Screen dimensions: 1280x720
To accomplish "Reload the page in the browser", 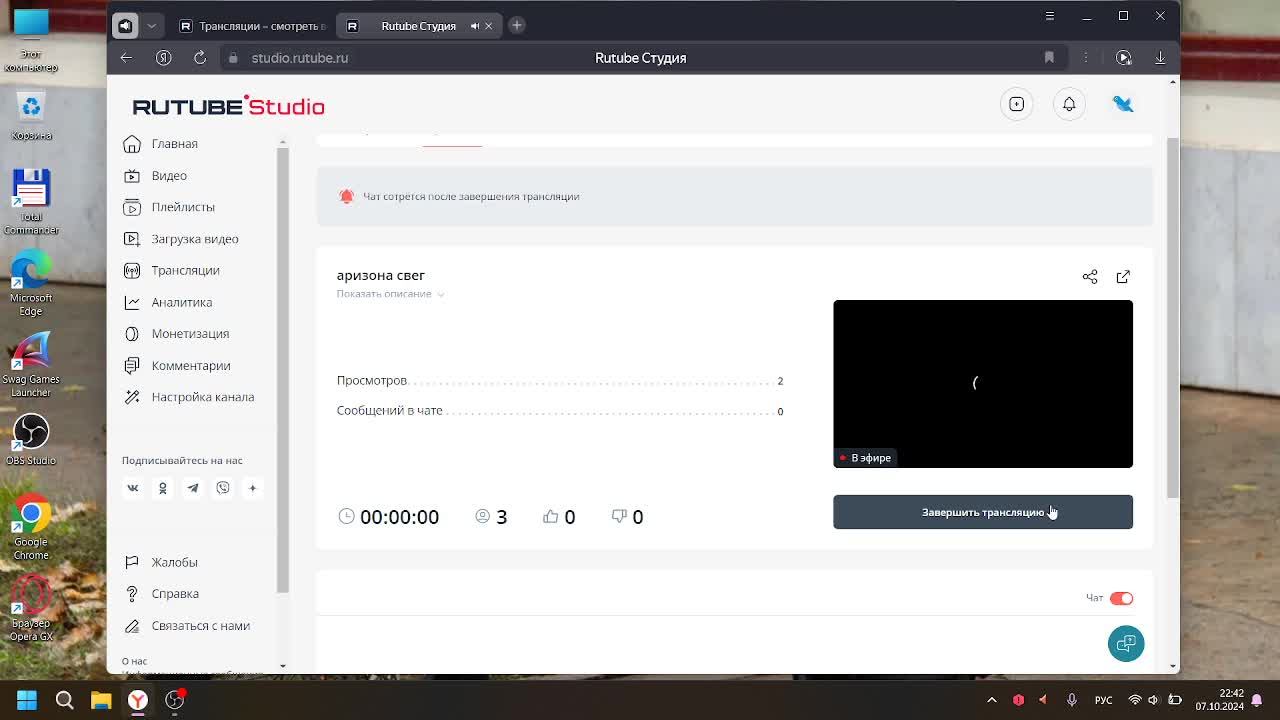I will (200, 58).
